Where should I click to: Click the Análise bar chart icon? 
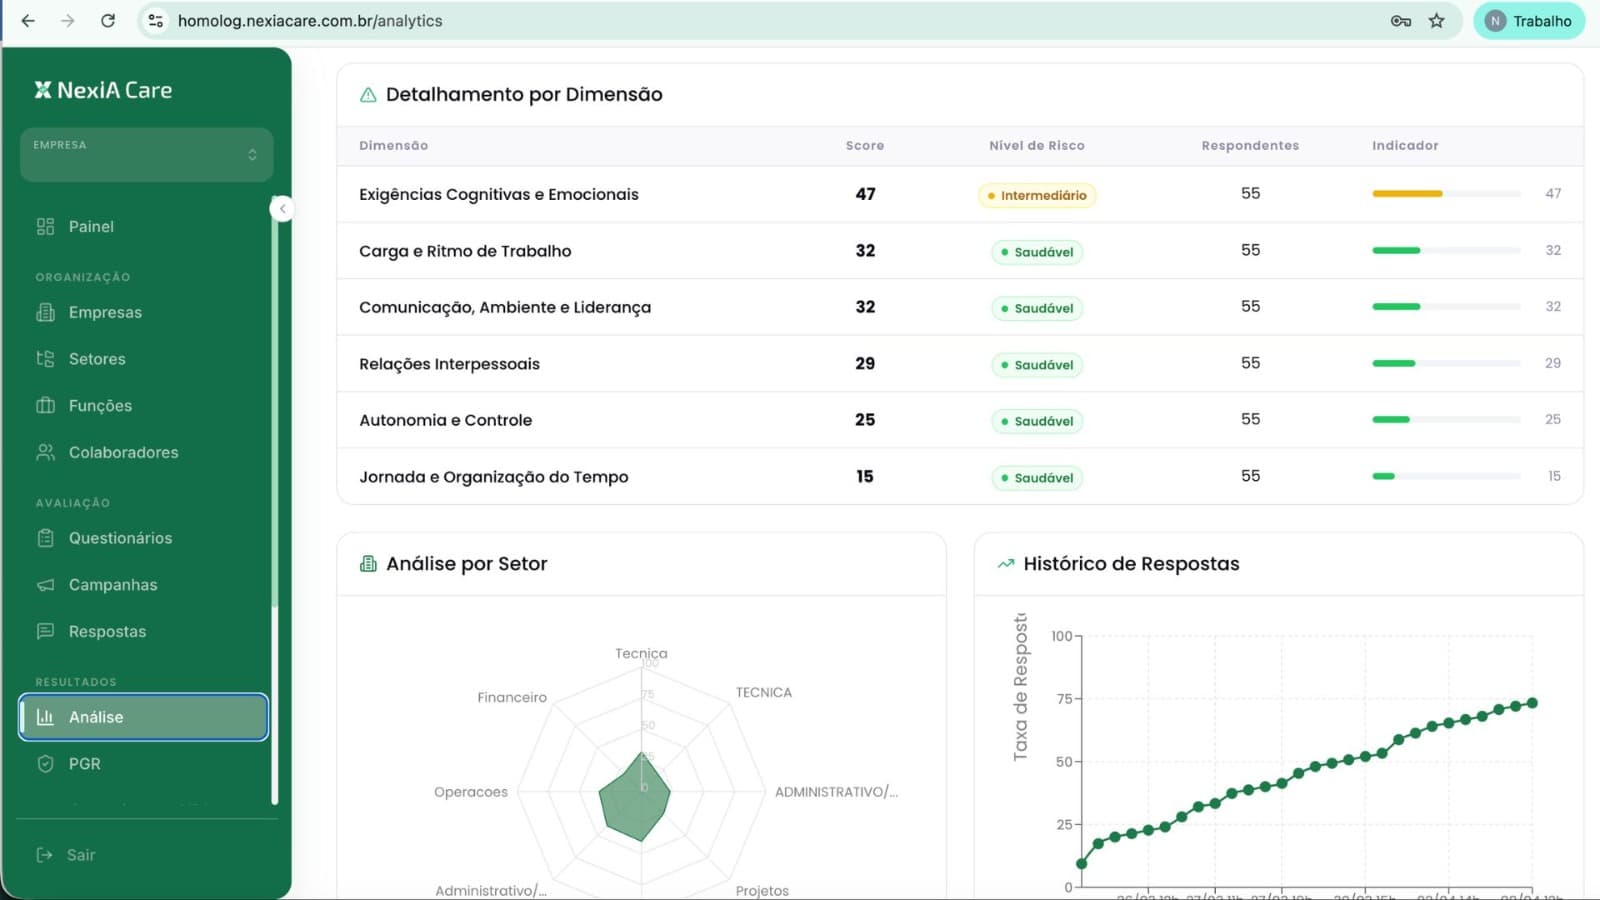[45, 717]
